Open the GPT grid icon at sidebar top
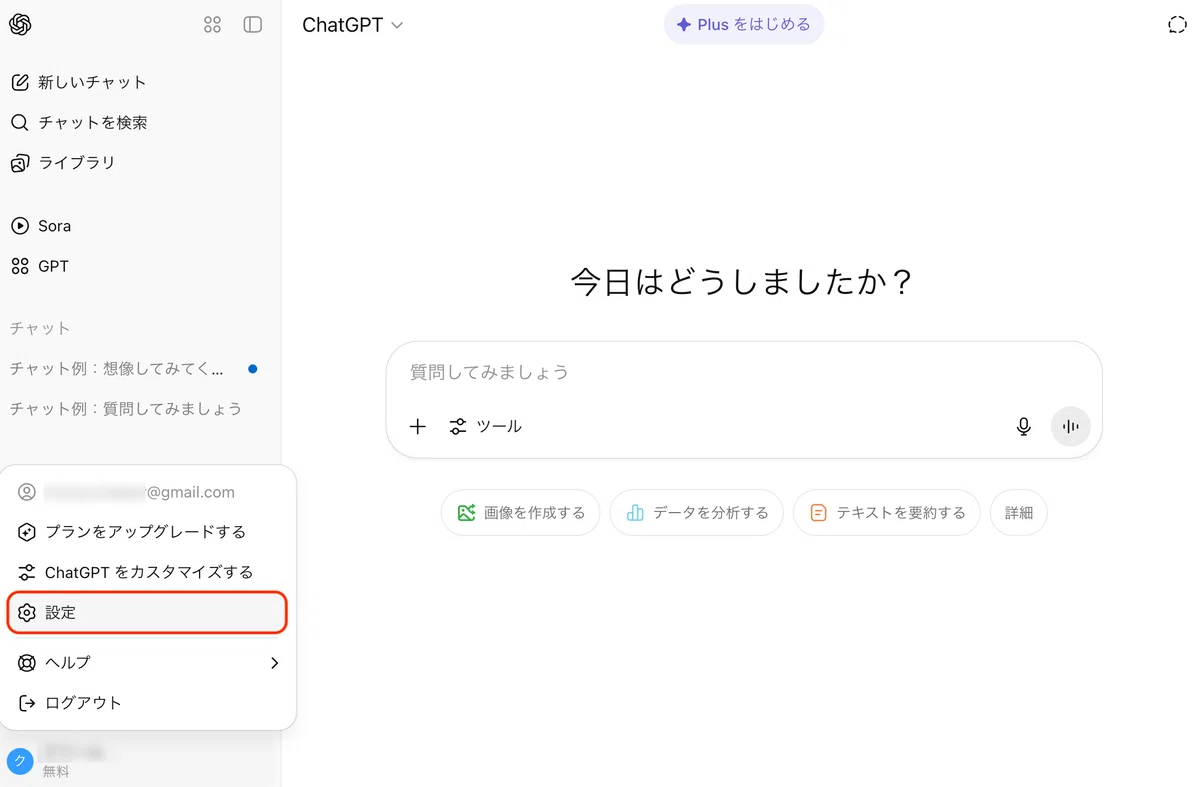The height and width of the screenshot is (787, 1200). tap(212, 25)
